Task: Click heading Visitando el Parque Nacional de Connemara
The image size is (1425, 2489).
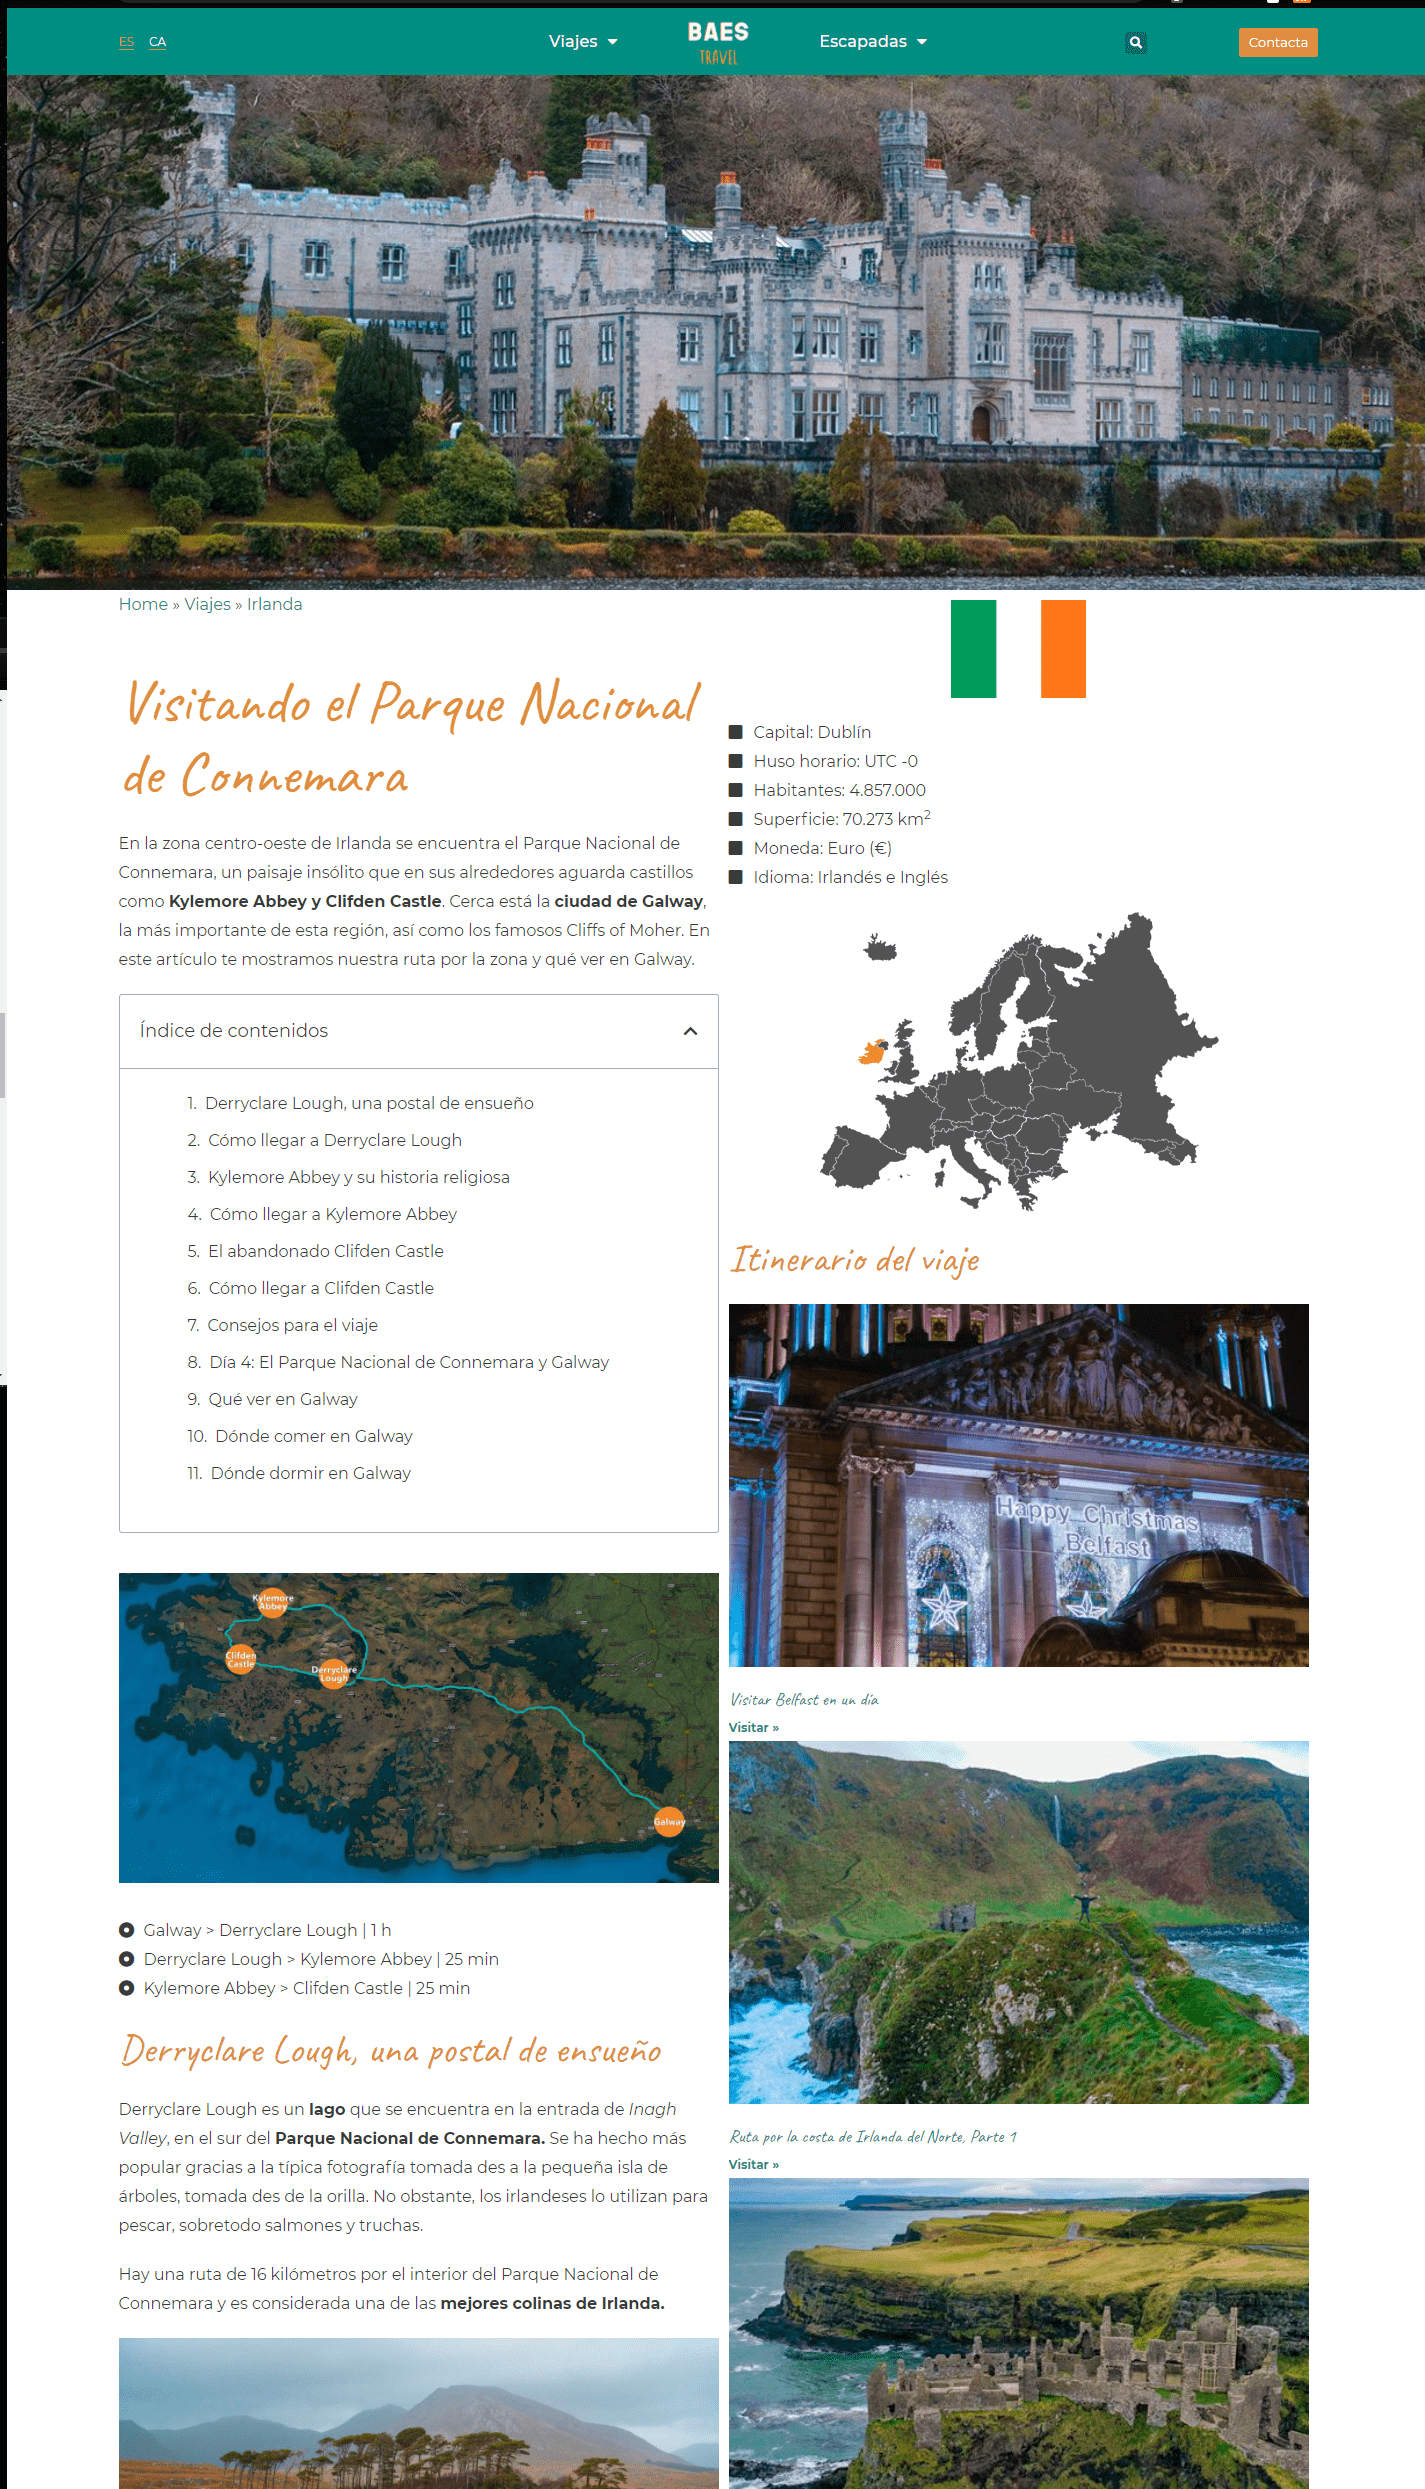Action: (413, 740)
